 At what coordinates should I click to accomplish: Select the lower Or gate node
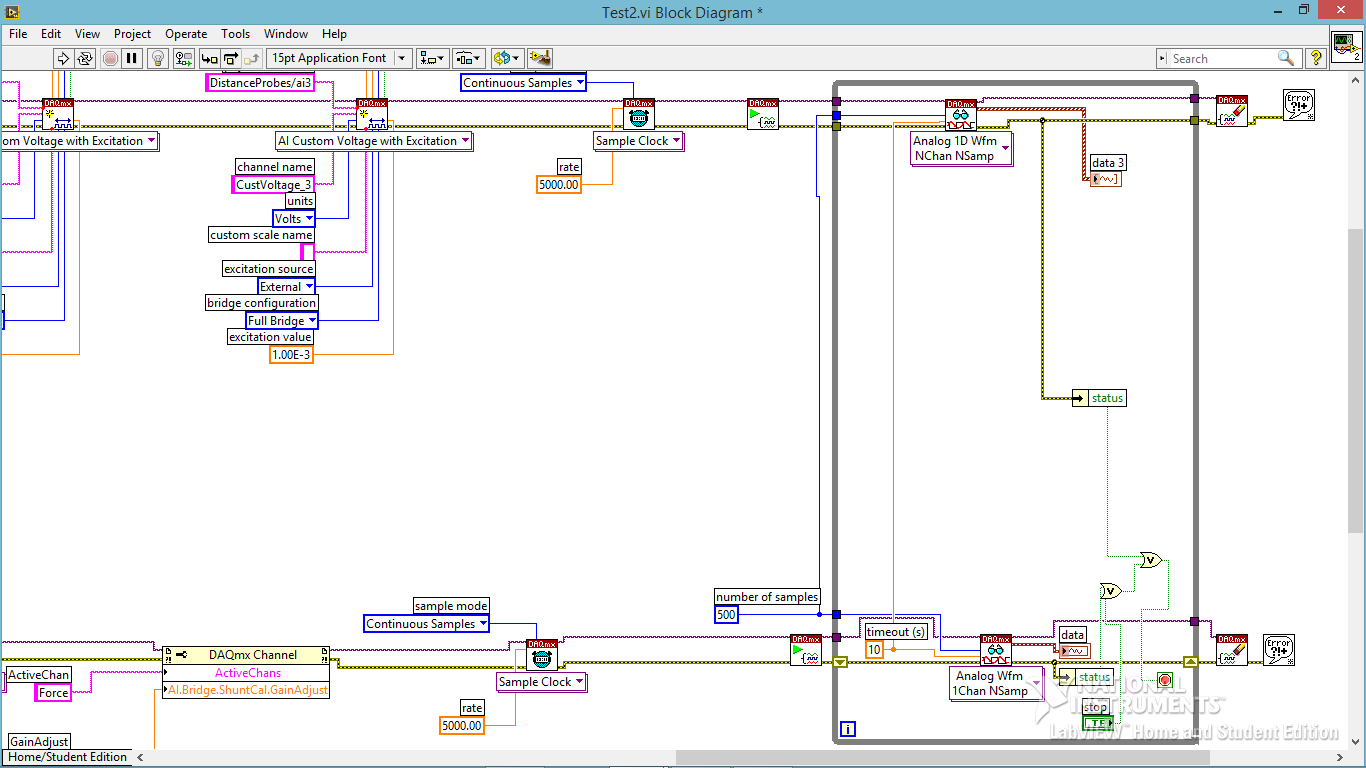coord(1110,591)
